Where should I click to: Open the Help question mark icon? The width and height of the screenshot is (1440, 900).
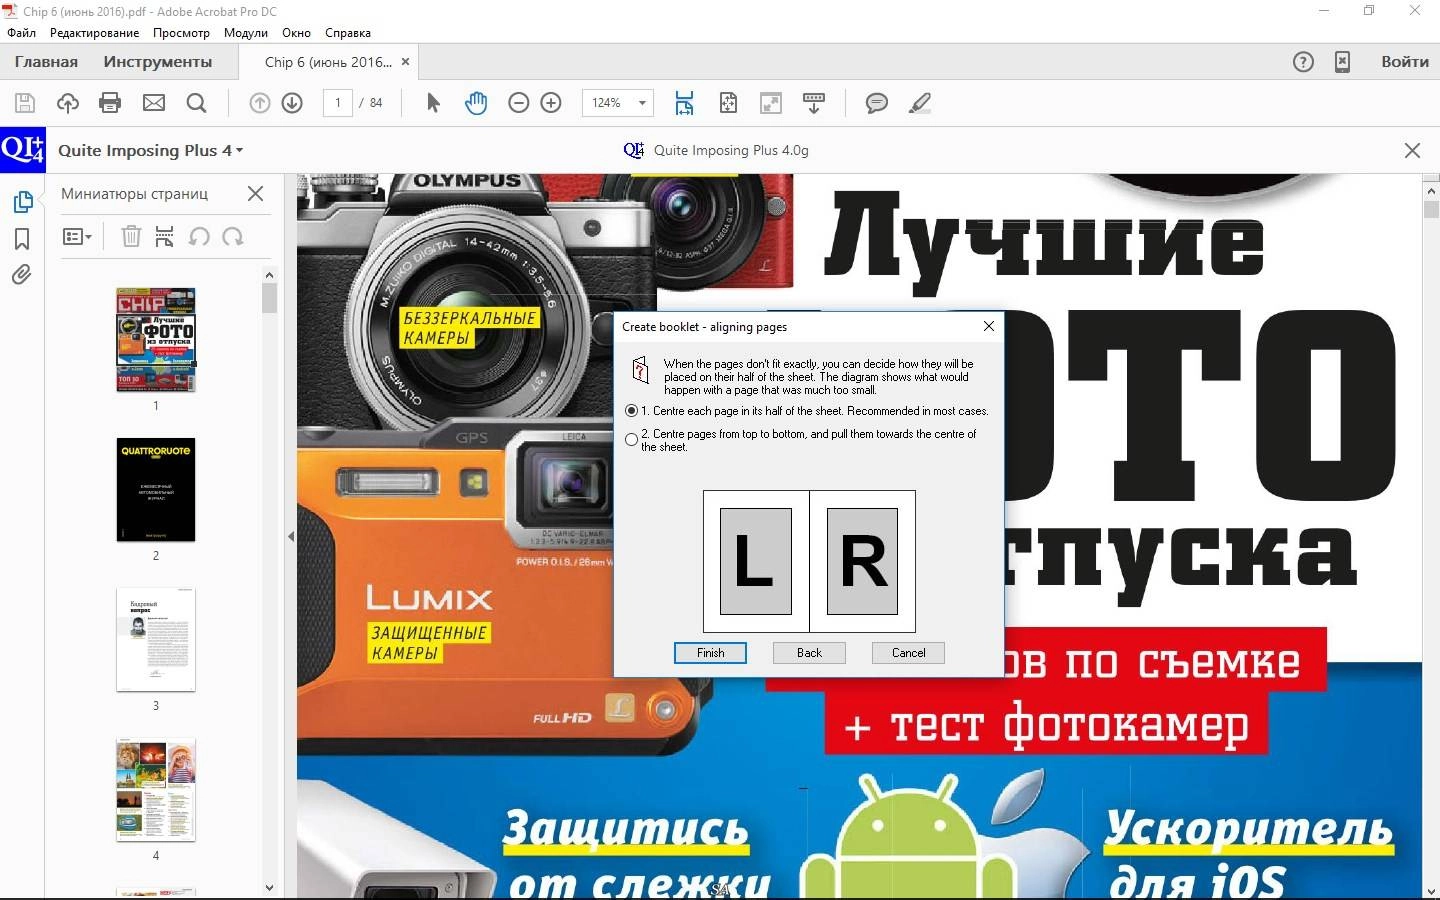(x=1303, y=62)
